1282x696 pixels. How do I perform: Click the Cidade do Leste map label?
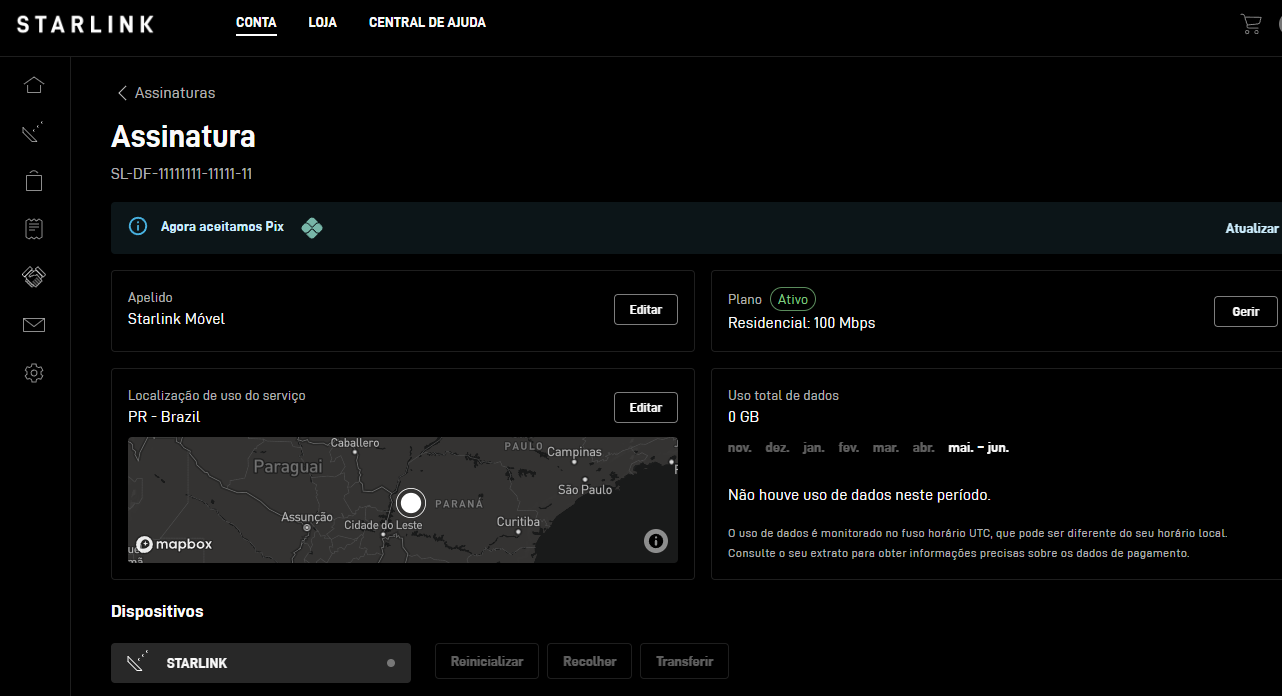point(383,525)
